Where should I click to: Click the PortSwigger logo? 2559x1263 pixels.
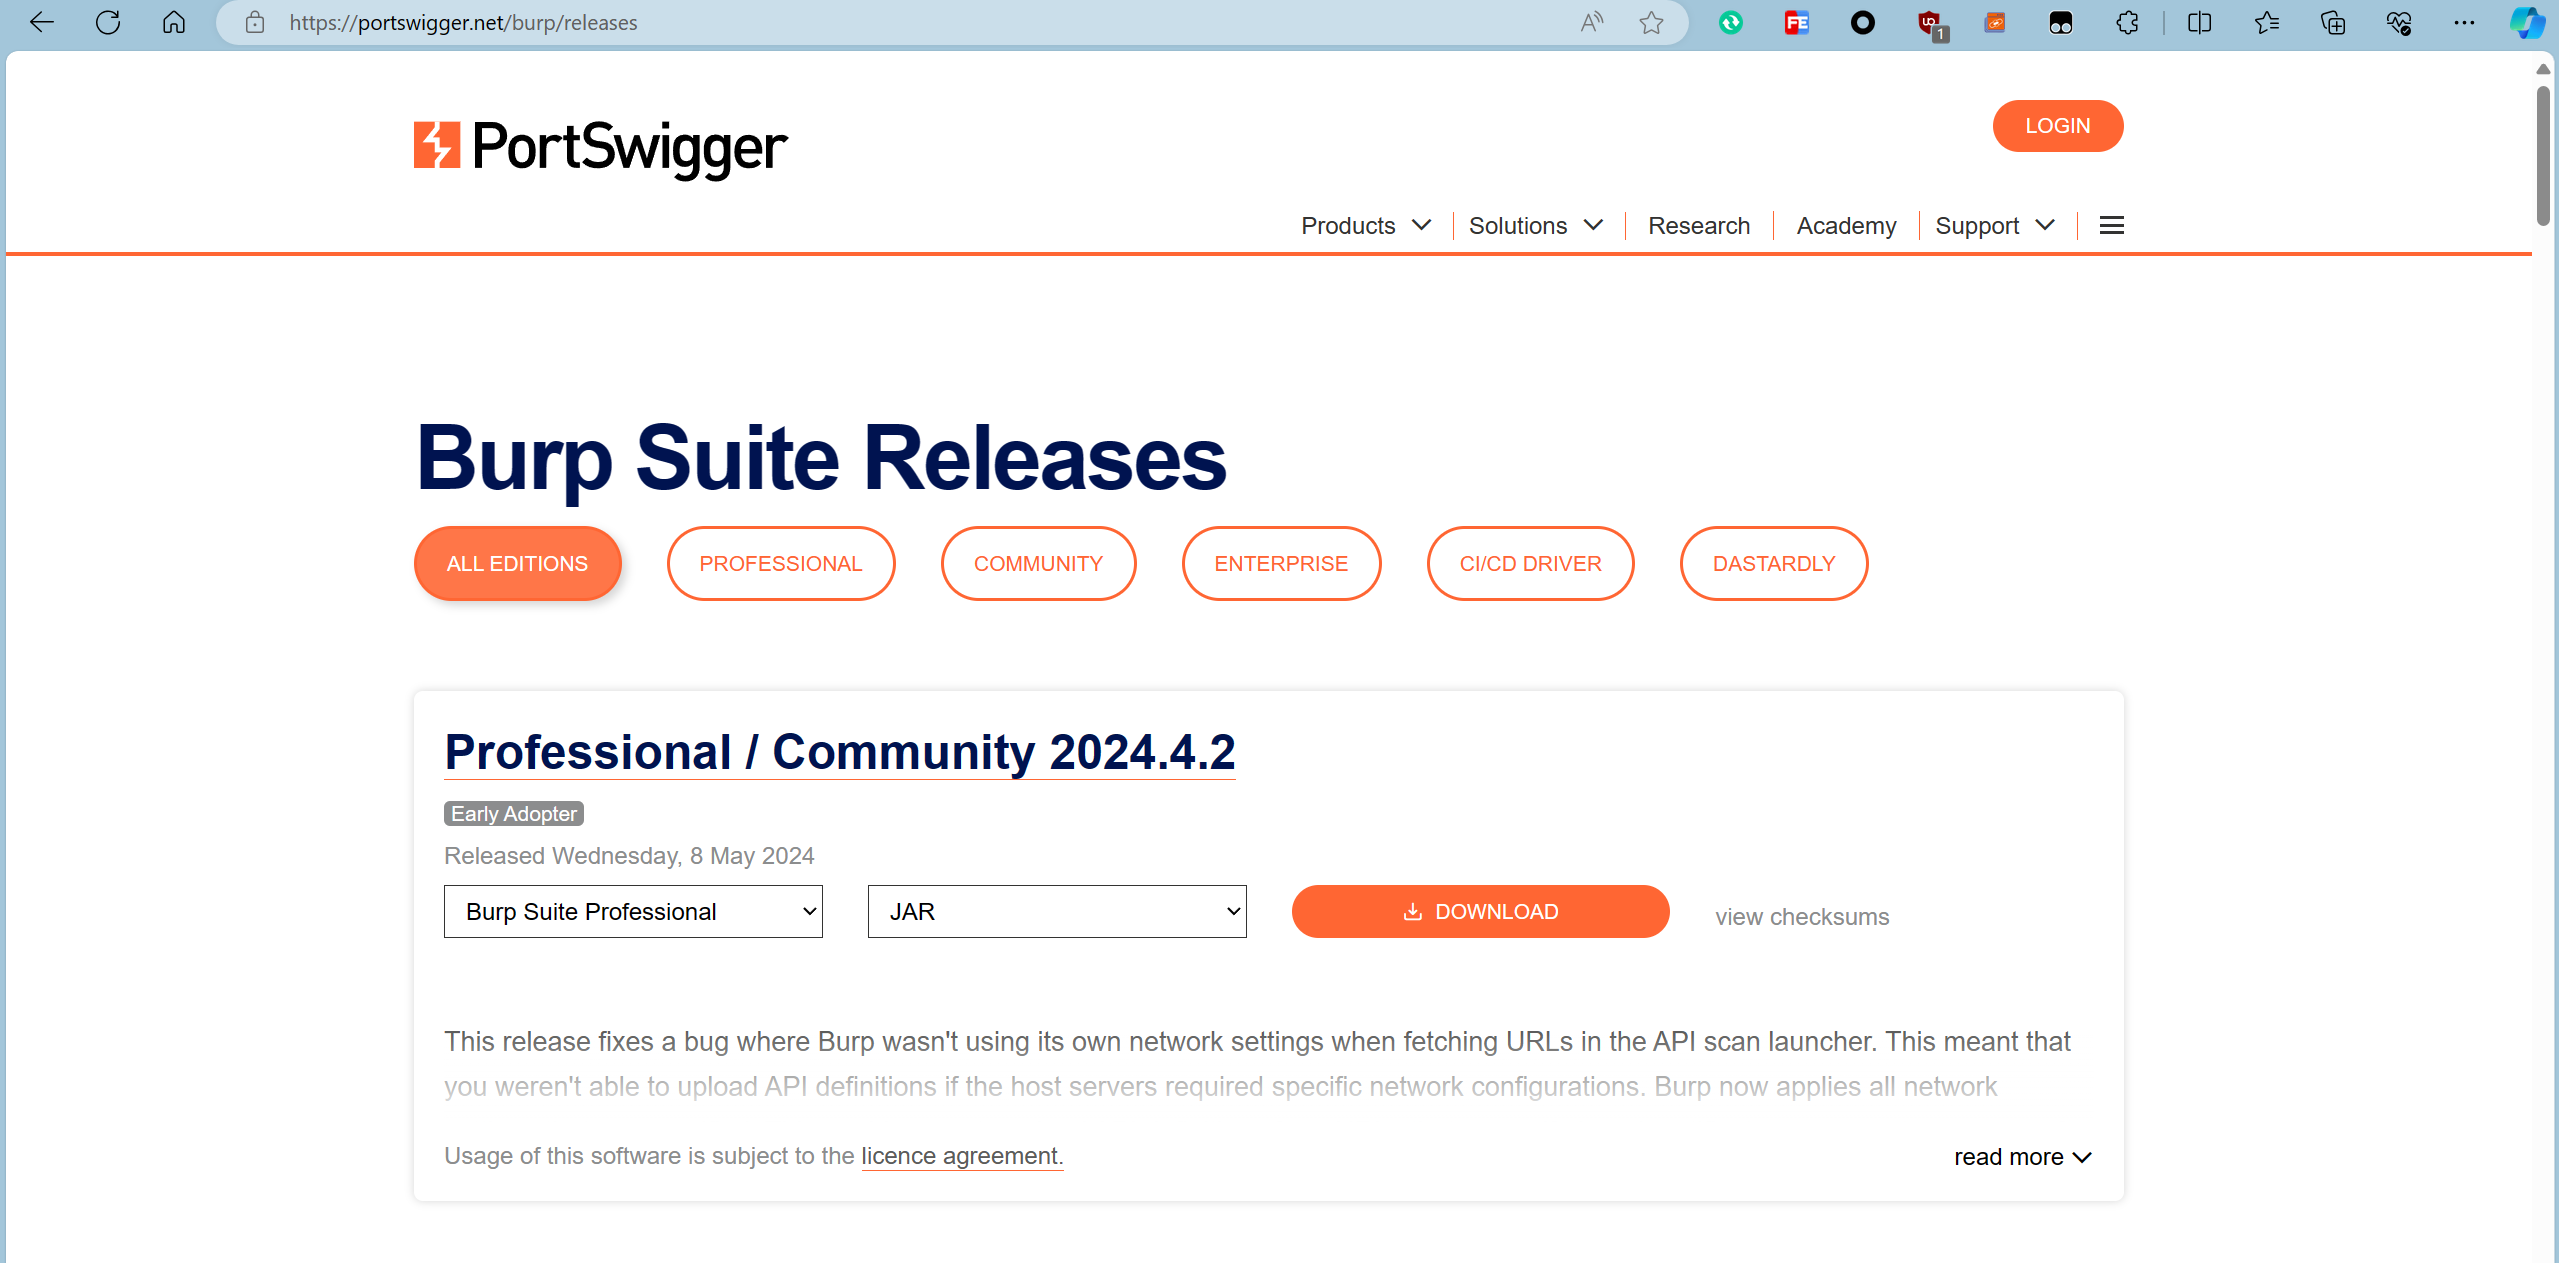click(x=600, y=146)
